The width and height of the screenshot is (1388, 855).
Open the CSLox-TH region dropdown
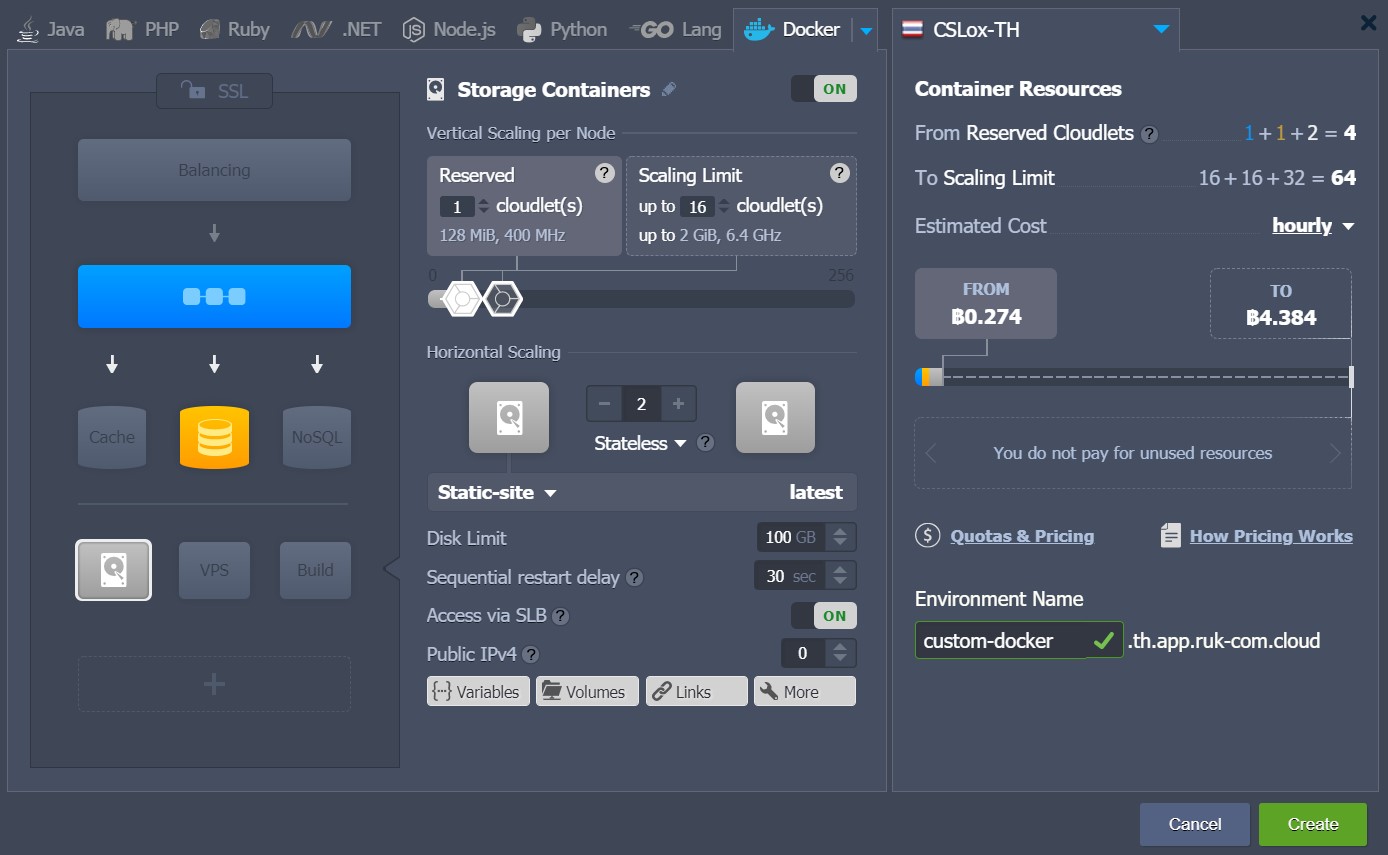1160,29
